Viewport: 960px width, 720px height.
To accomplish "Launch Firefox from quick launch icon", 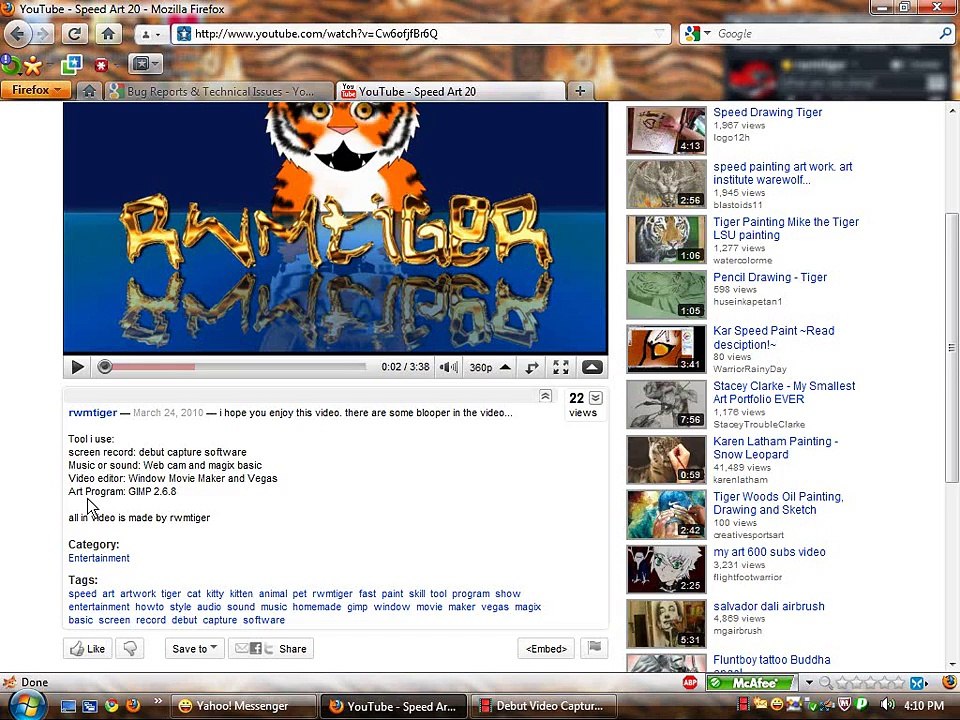I will coord(132,706).
